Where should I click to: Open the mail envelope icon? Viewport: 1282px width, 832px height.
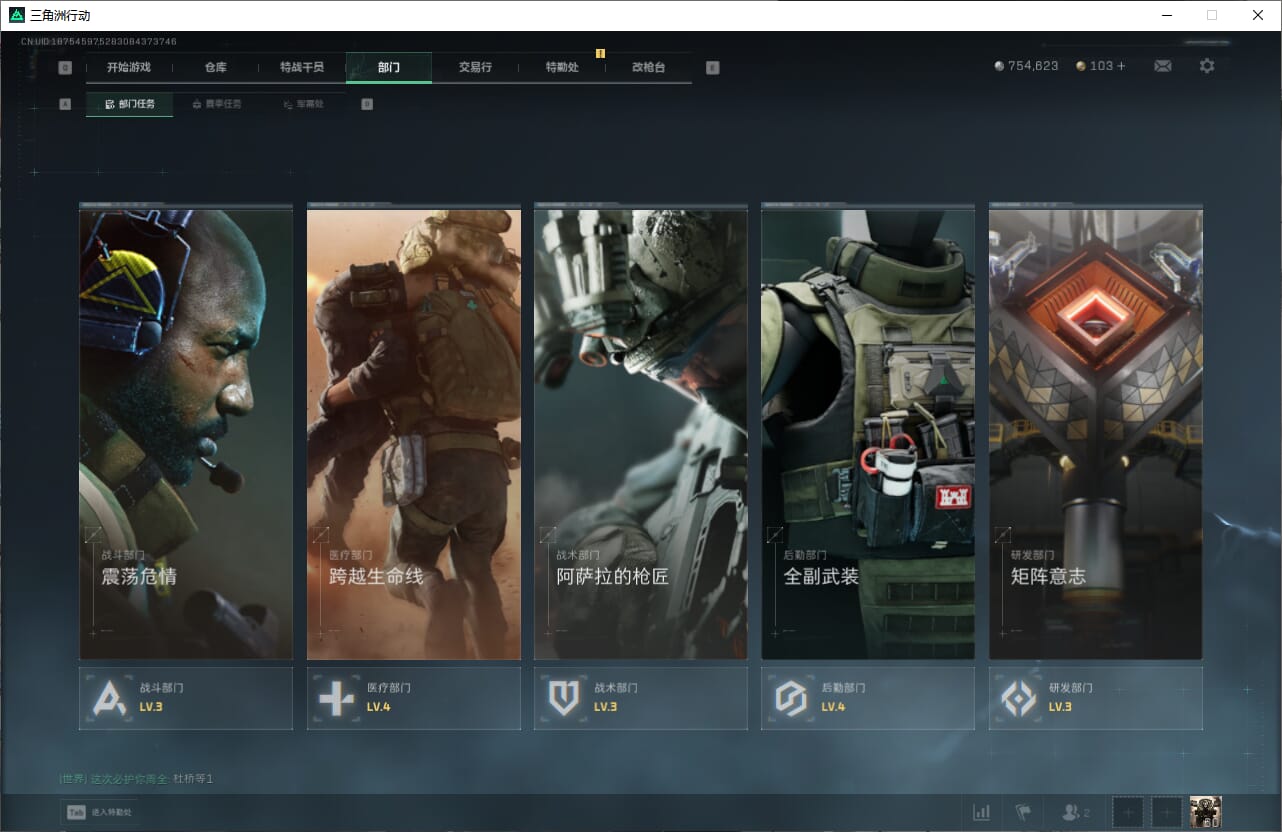[1162, 66]
